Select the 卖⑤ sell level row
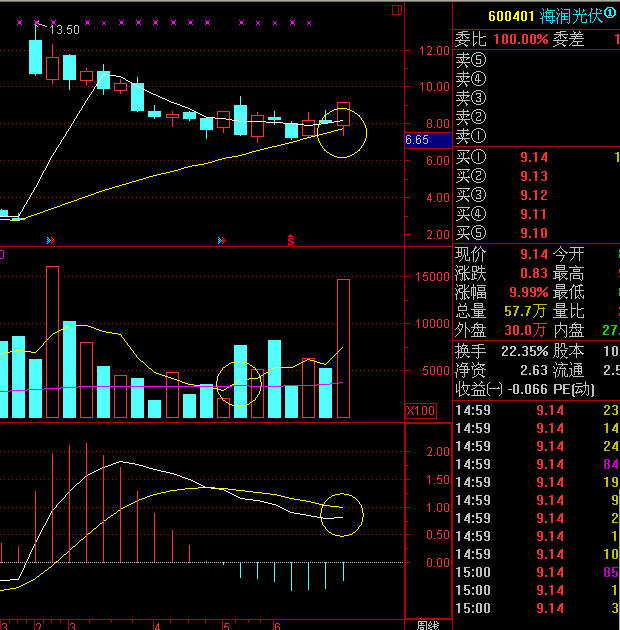Screen dimensions: 620x630 (536, 60)
